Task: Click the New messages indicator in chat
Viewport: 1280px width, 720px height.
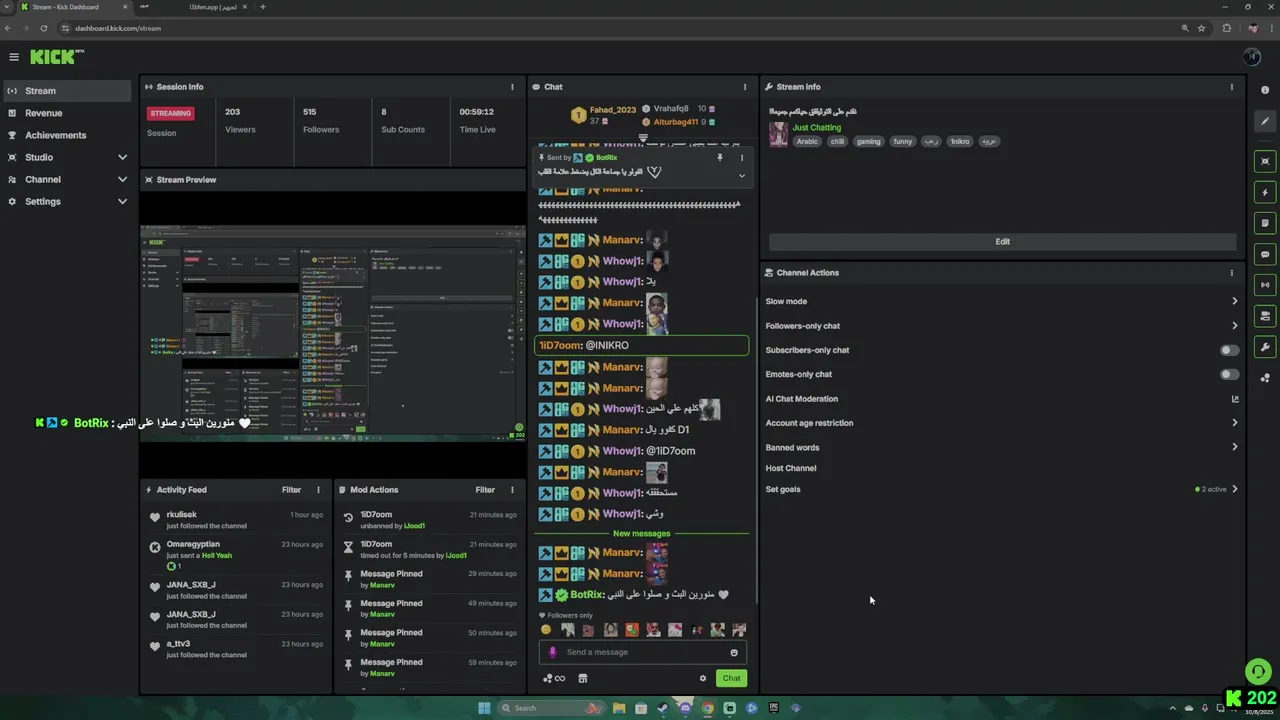Action: (642, 534)
